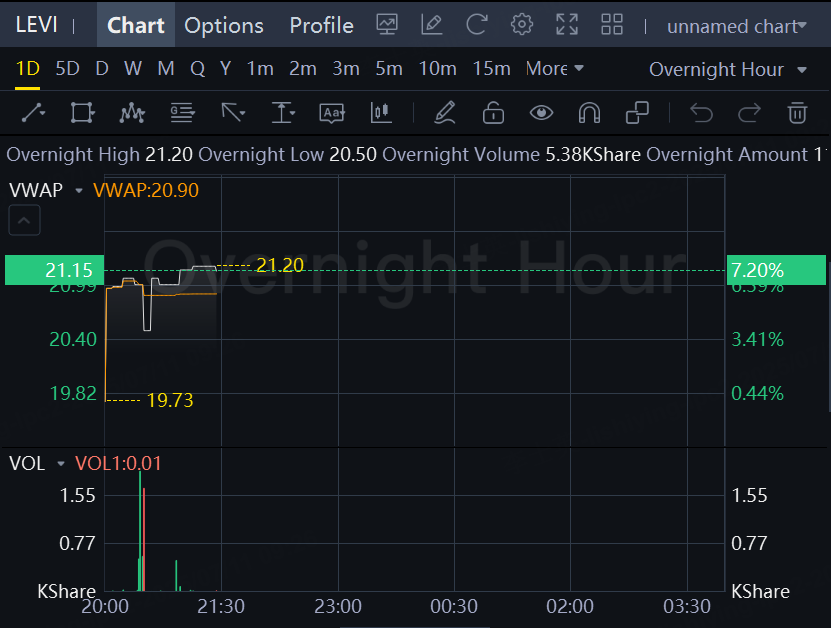This screenshot has height=628, width=831.
Task: Enable the magnet snap tool
Action: 589,113
